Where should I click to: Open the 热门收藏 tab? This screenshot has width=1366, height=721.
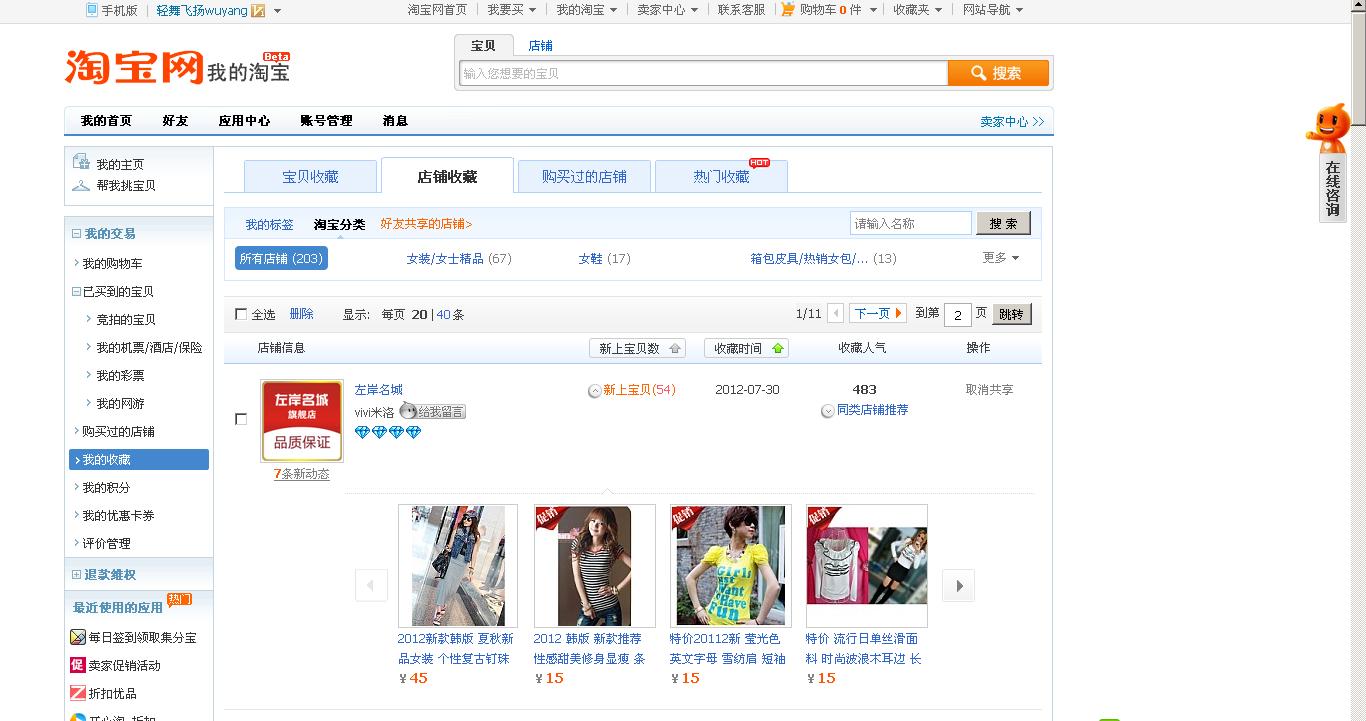(721, 177)
